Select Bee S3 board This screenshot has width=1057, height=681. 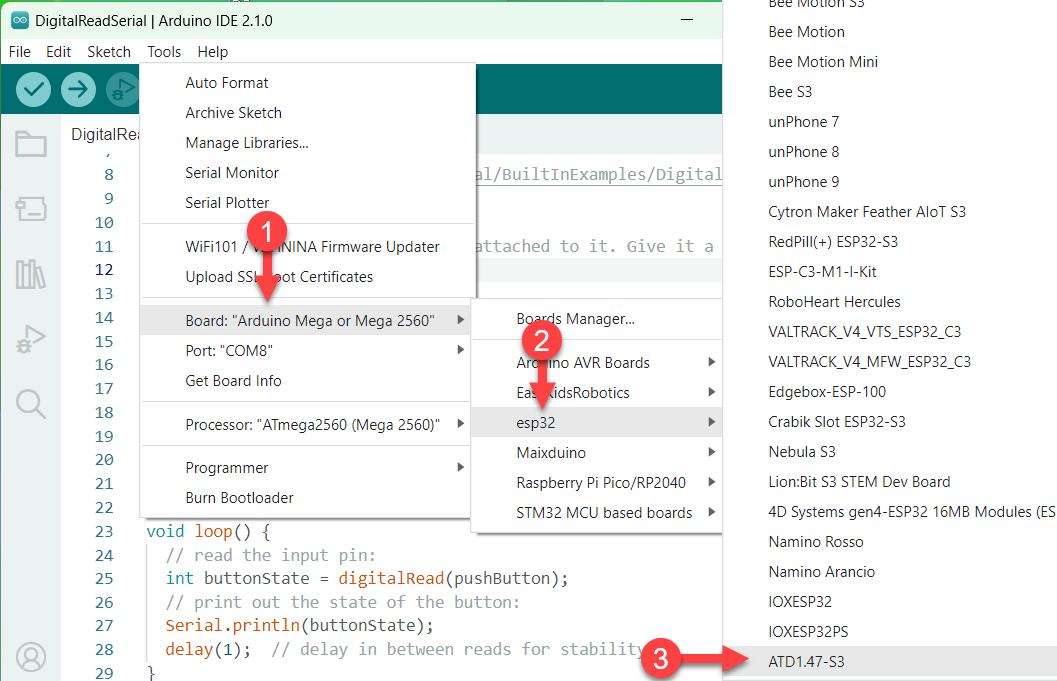[x=890, y=92]
